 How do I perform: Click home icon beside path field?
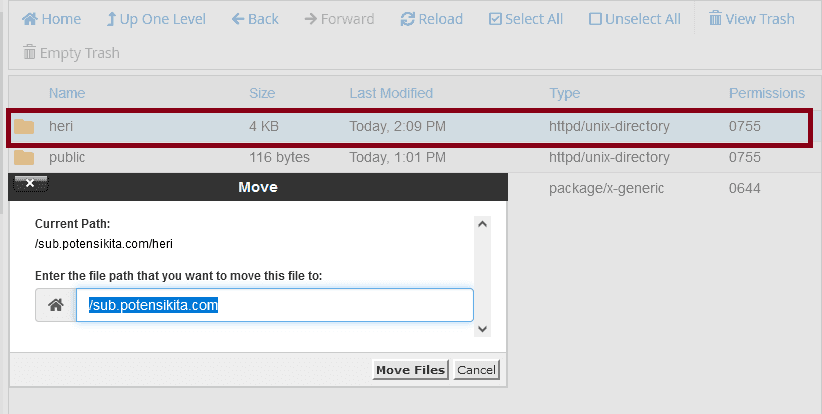[x=56, y=305]
